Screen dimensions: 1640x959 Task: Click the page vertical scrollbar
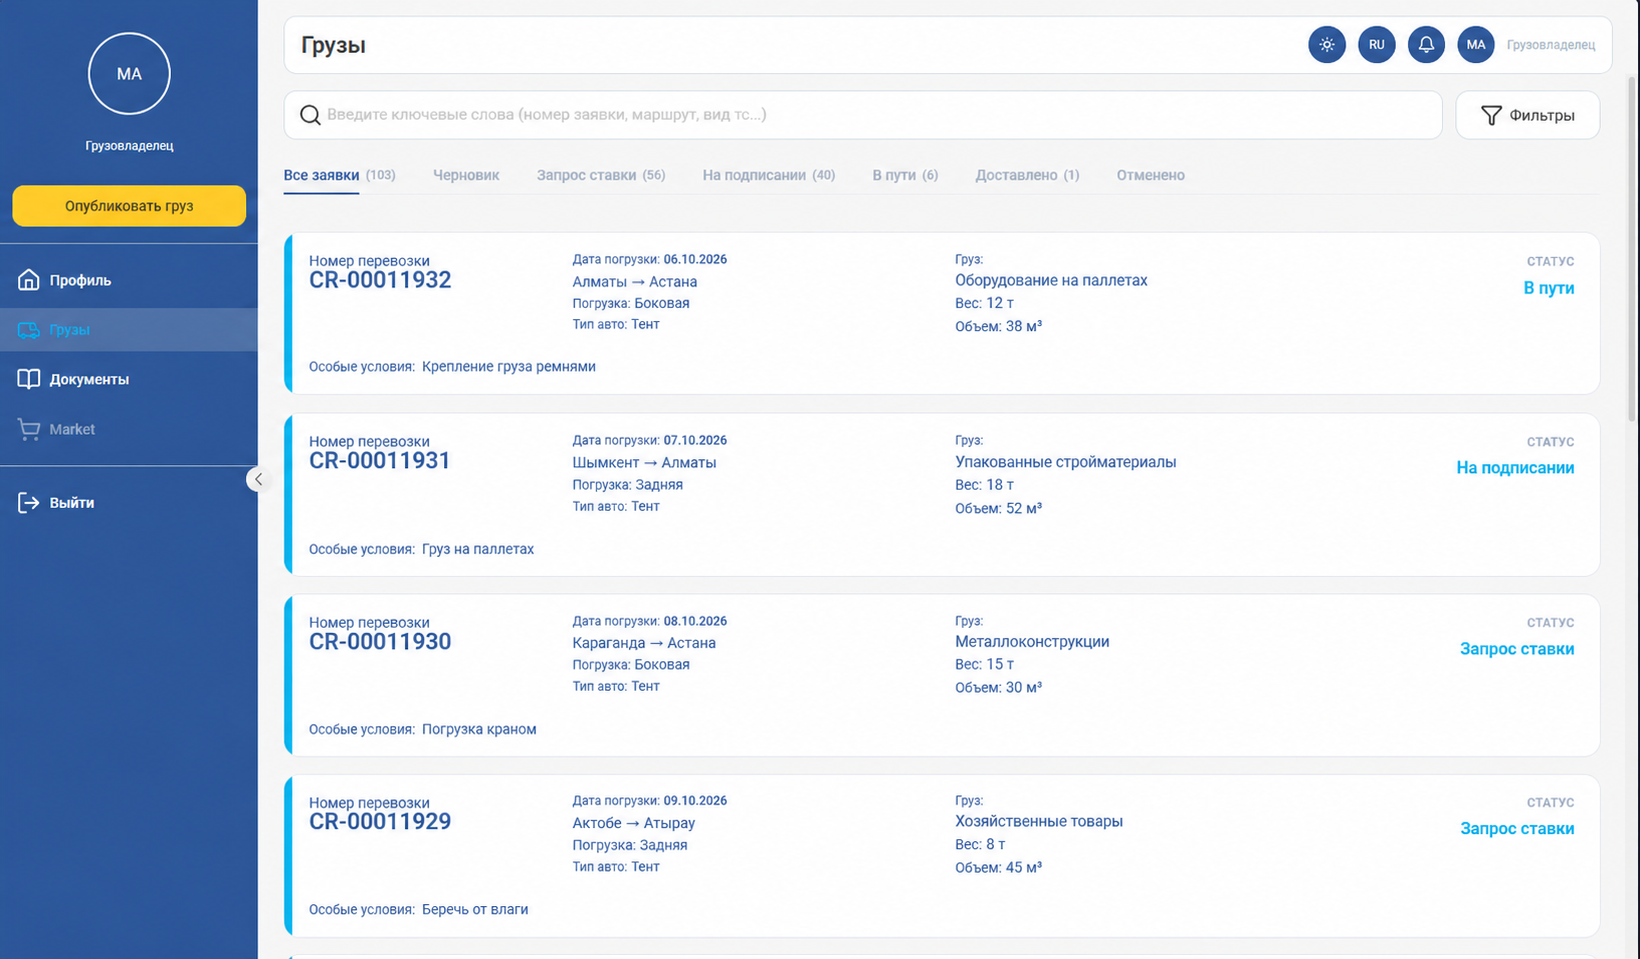[1633, 250]
